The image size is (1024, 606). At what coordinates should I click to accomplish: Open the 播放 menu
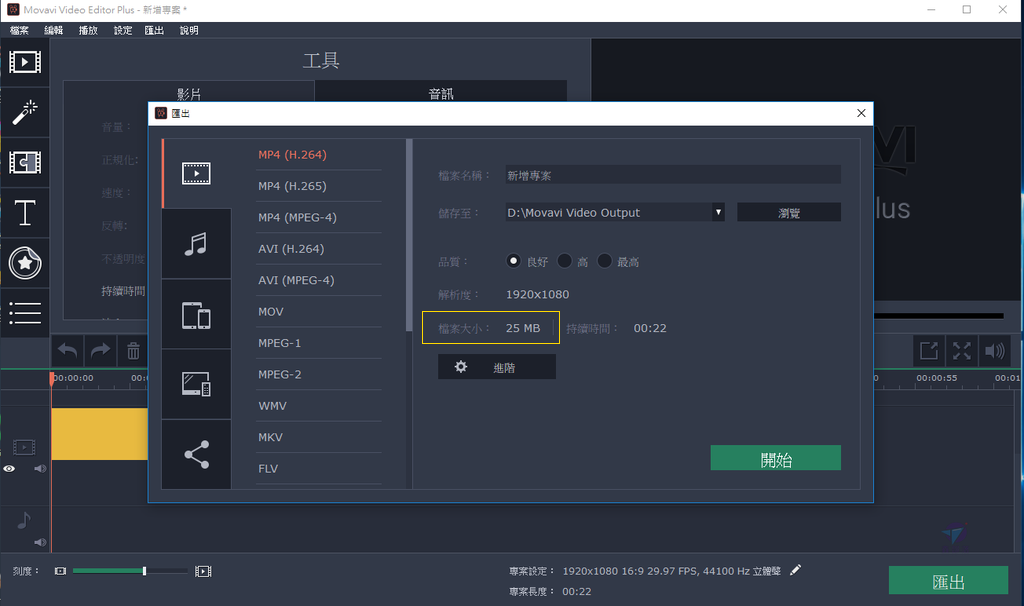tap(88, 30)
